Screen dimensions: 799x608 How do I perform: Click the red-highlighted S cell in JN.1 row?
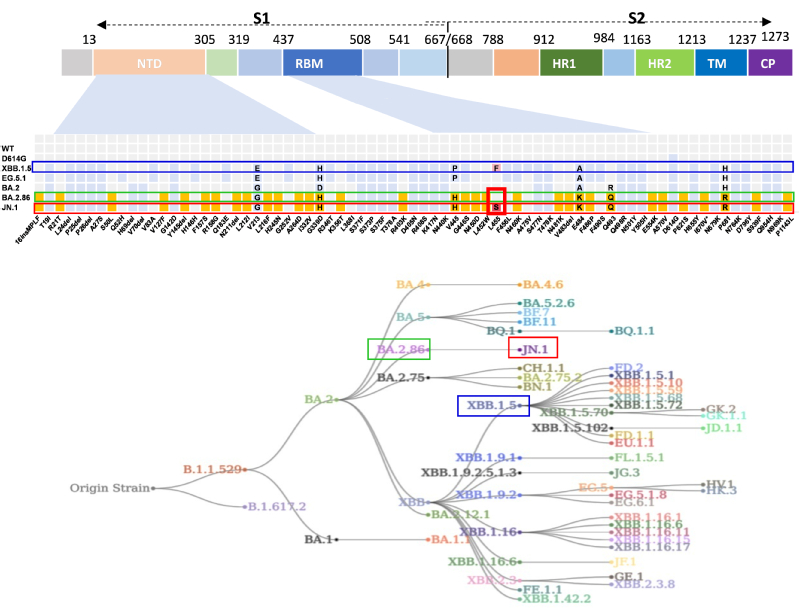(496, 207)
